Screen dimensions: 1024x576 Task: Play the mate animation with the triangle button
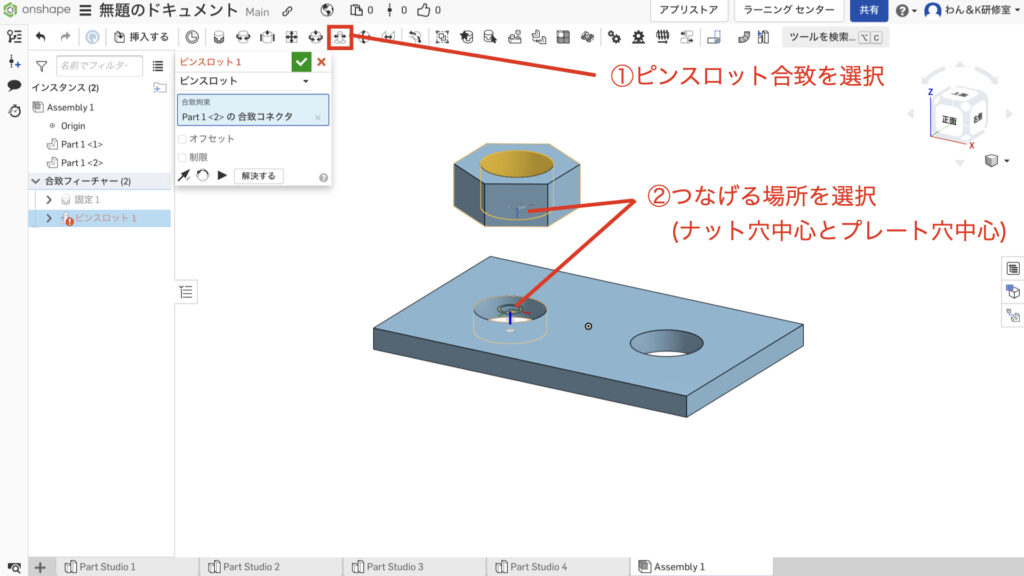click(x=222, y=175)
